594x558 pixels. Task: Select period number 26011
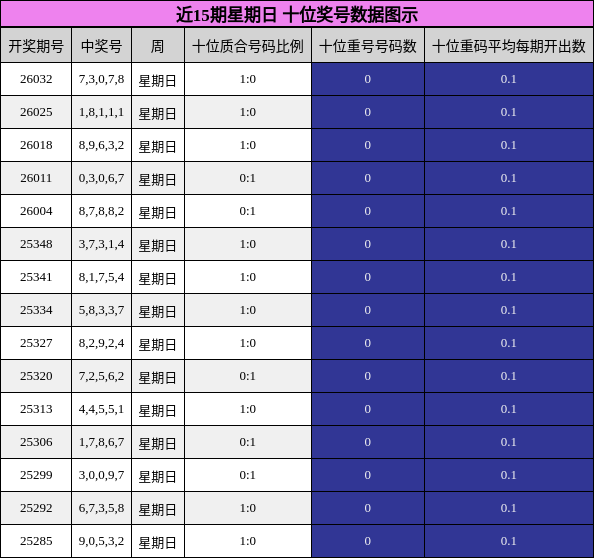click(36, 178)
